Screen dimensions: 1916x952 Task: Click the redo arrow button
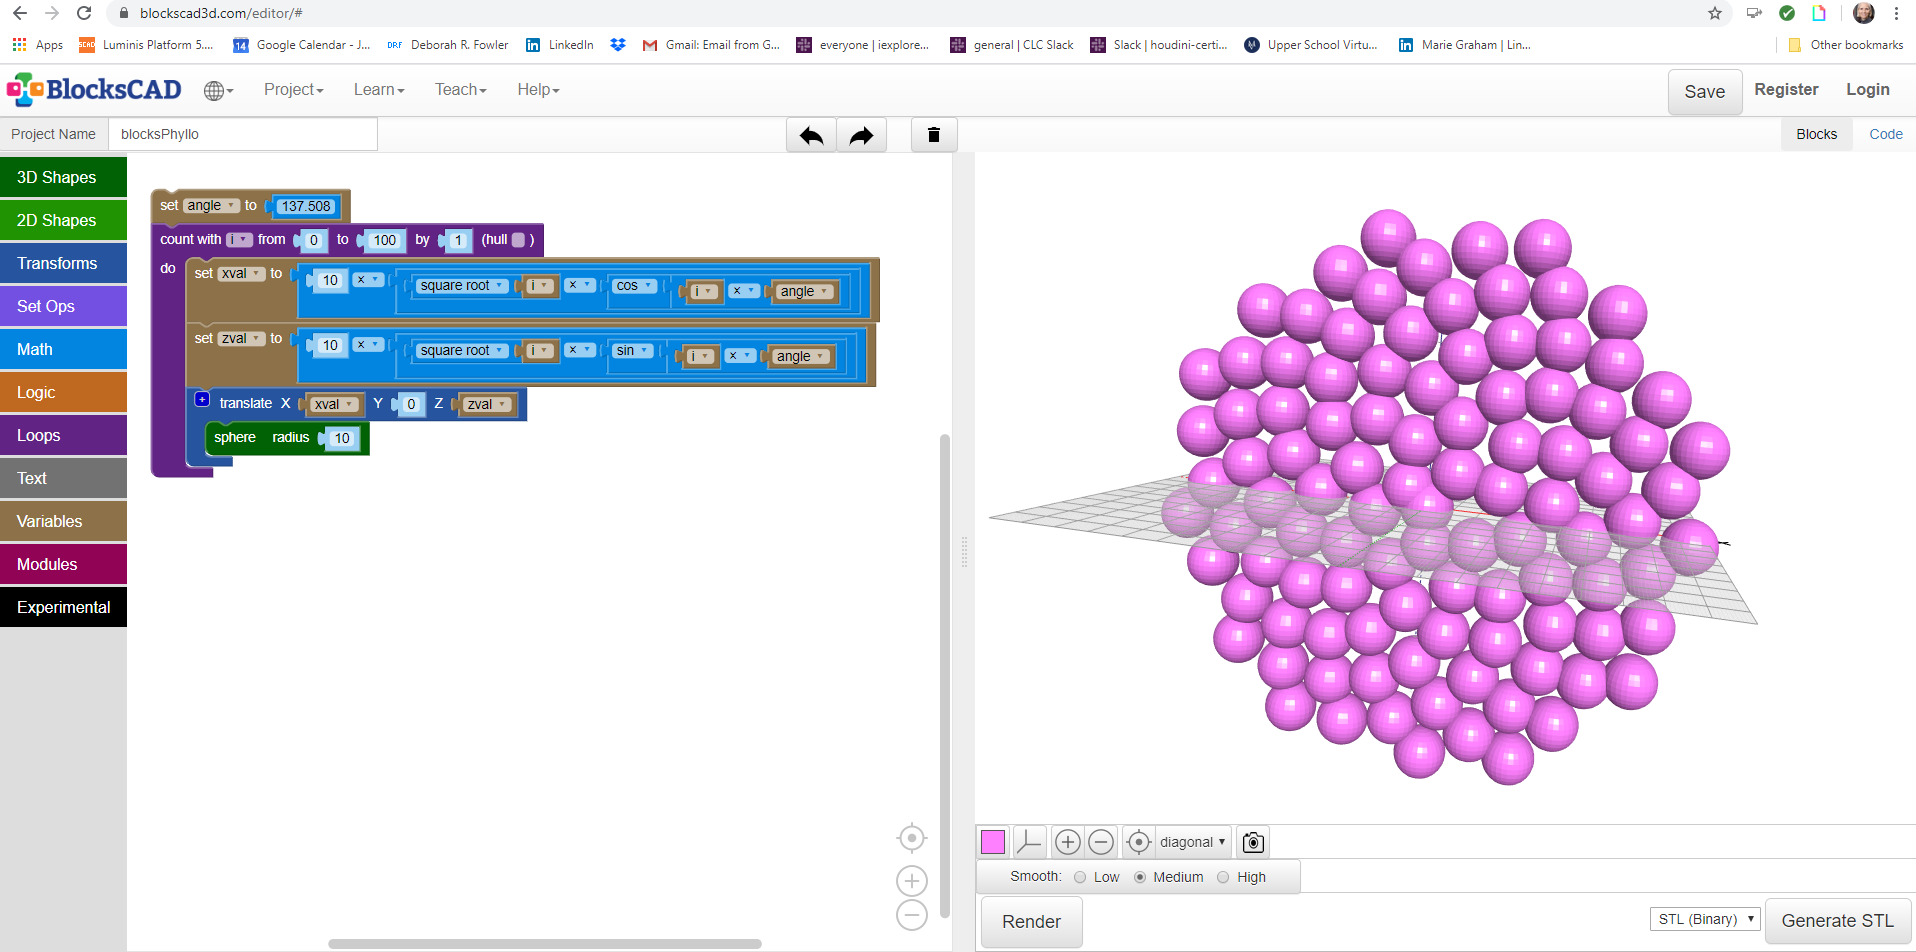(861, 135)
